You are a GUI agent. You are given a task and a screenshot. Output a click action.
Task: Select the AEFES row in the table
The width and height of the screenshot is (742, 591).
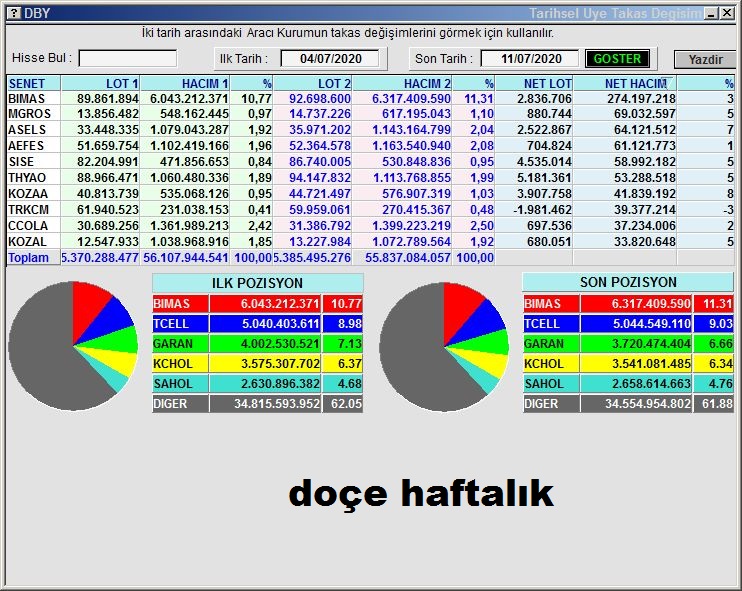point(371,146)
